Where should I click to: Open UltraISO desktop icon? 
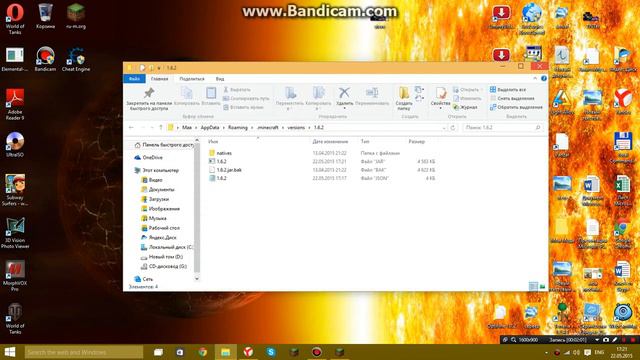[x=15, y=145]
